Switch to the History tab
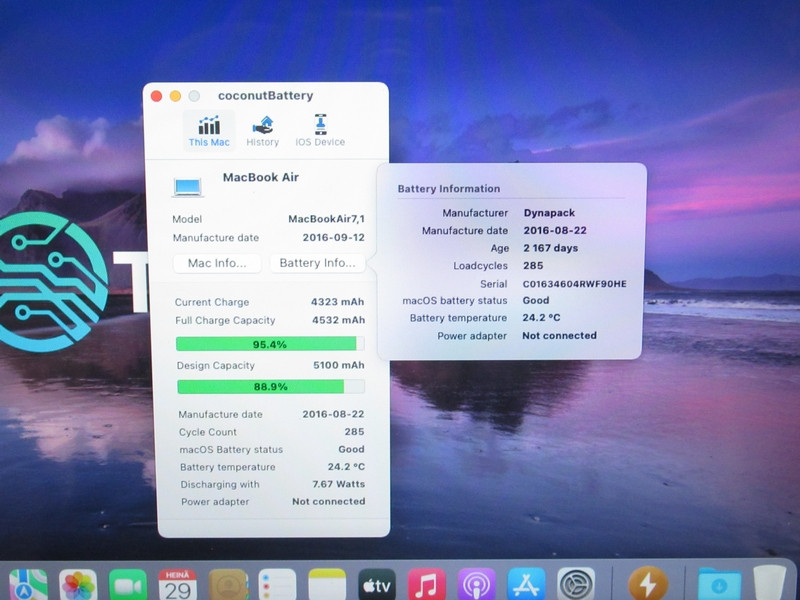Viewport: 800px width, 600px height. (263, 131)
